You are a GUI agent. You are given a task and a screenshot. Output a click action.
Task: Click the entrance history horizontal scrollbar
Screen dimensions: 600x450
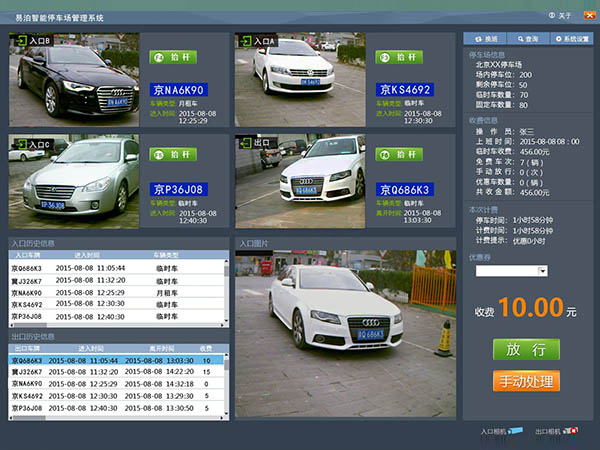click(116, 325)
